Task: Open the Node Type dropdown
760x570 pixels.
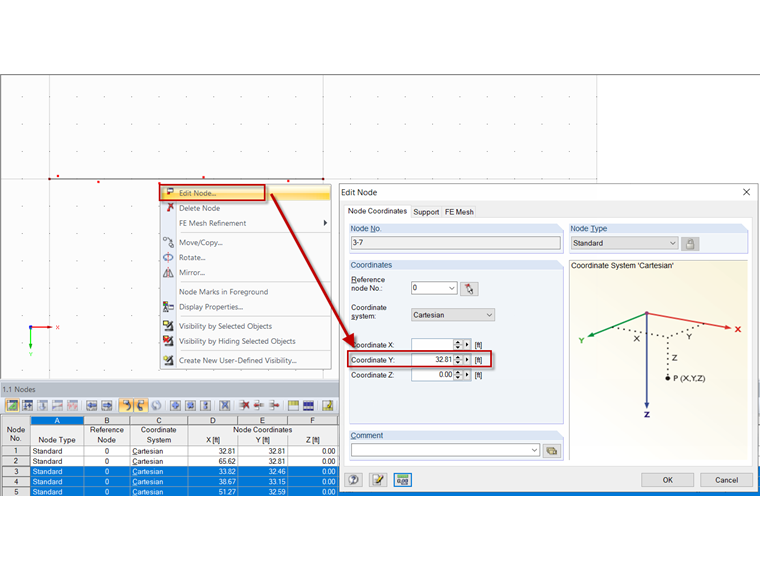Action: 624,243
